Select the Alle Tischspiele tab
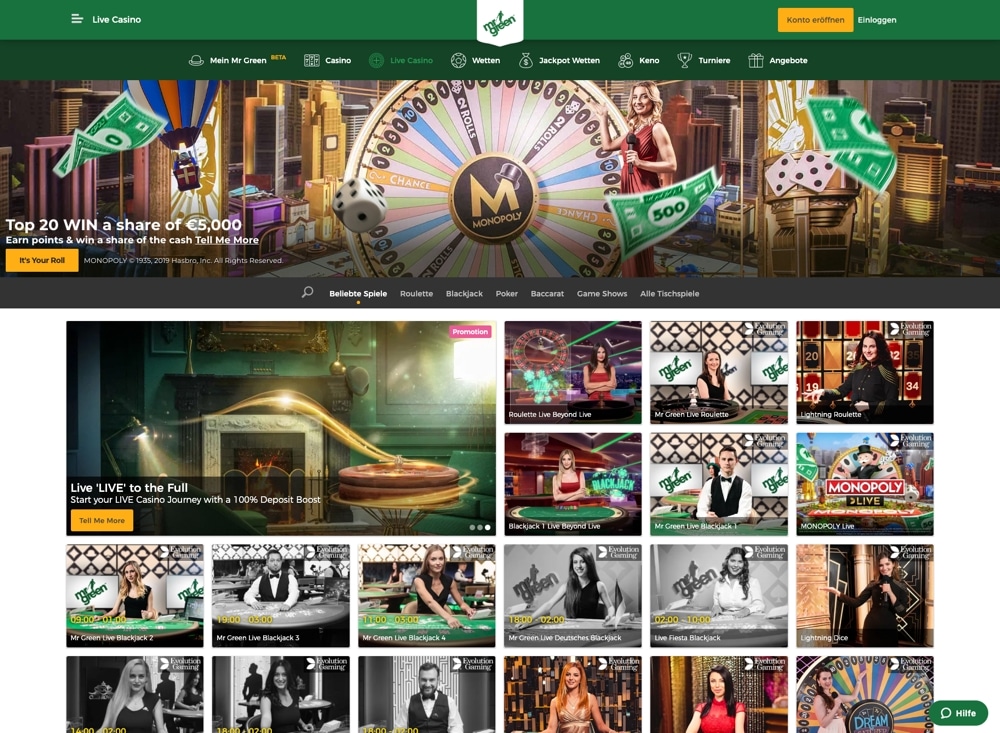Screen dimensions: 1000x733 coord(670,293)
